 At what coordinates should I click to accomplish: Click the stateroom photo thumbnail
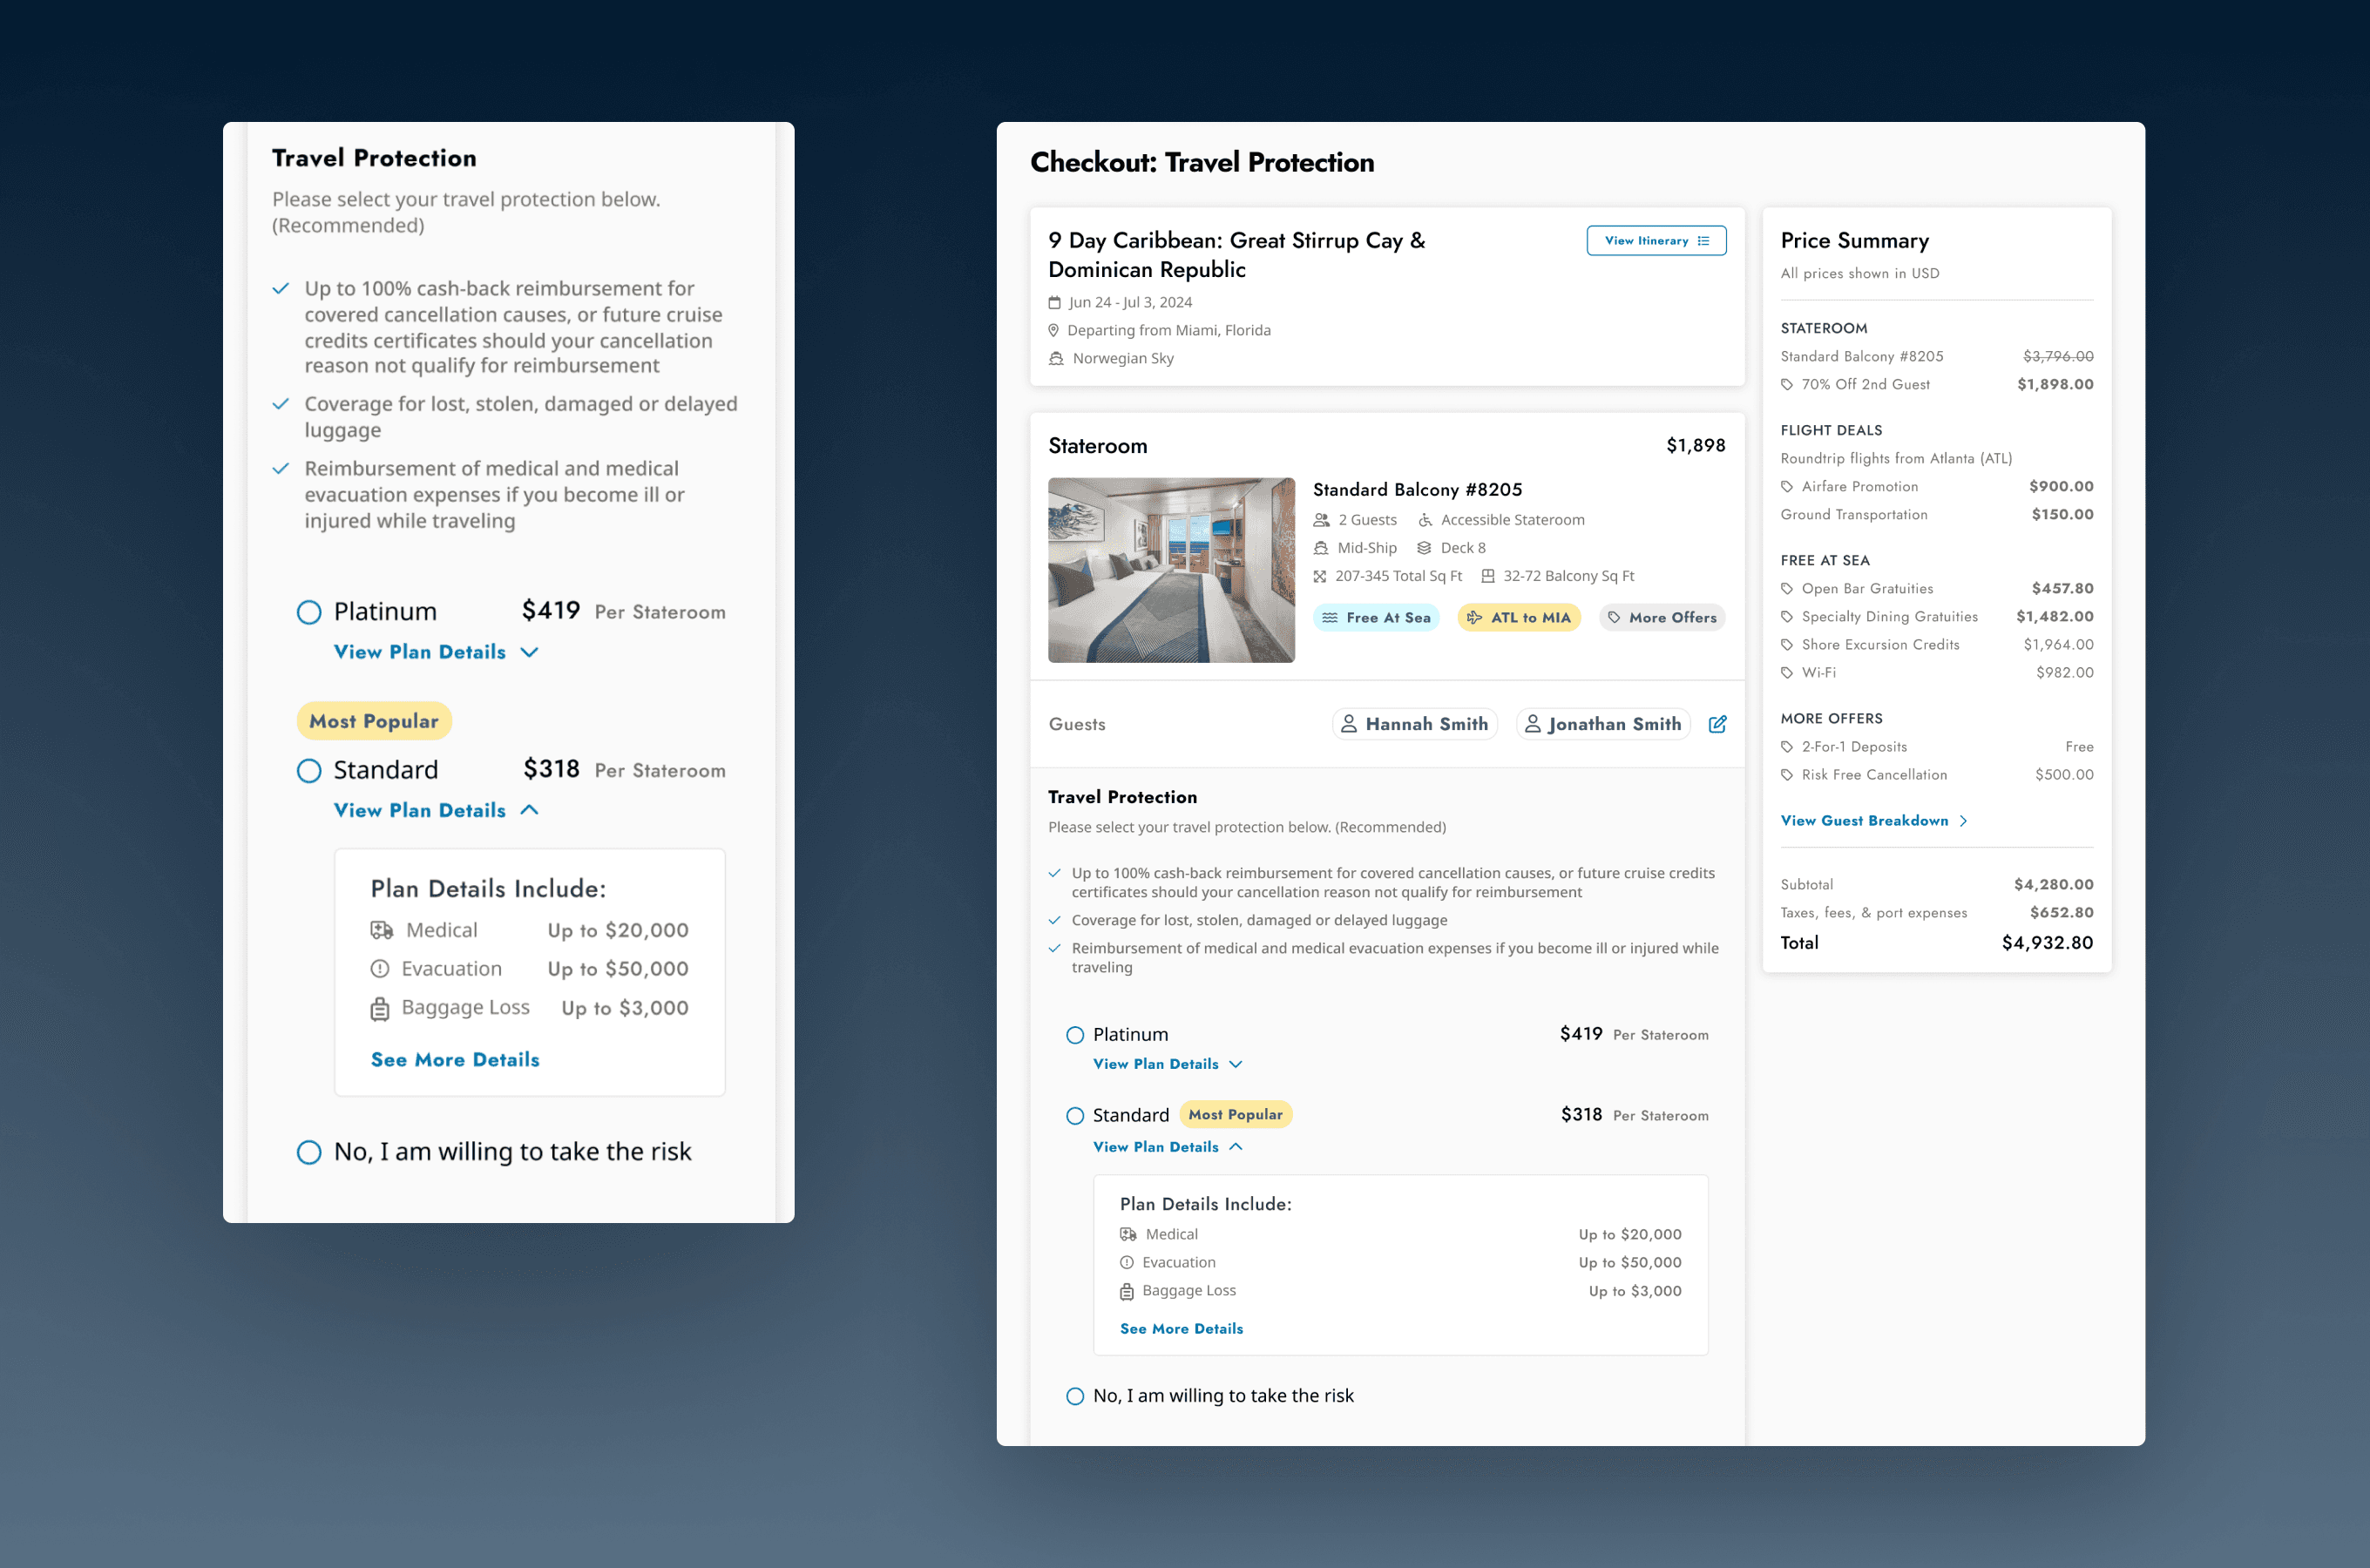(1171, 570)
